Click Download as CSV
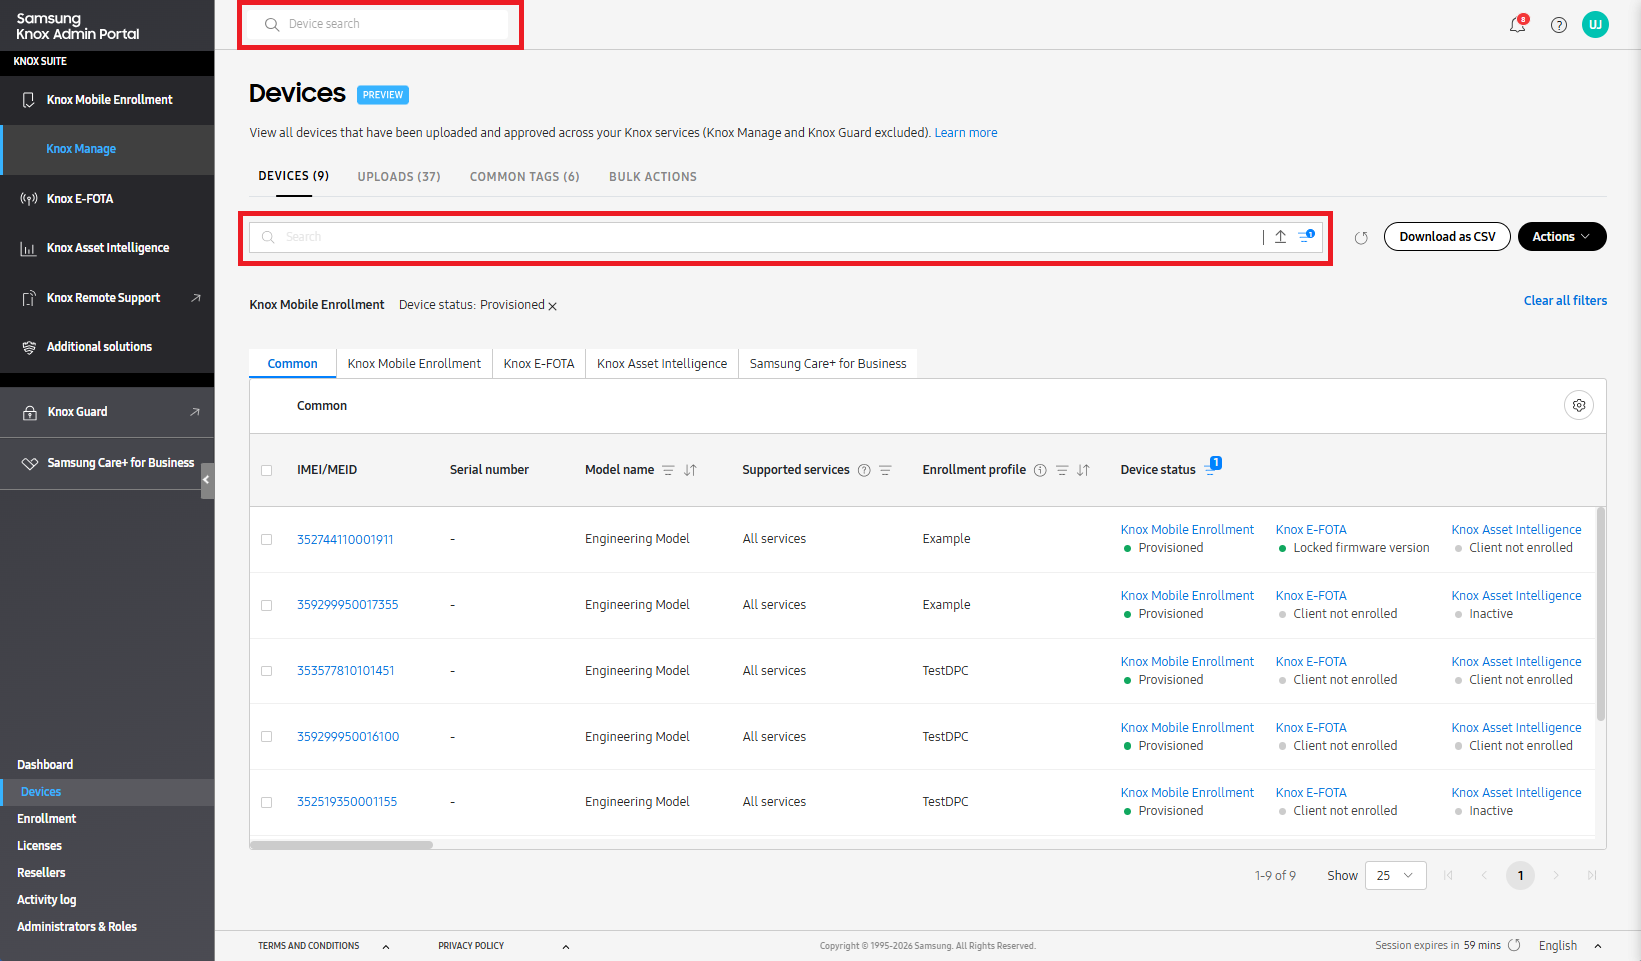 [1447, 236]
